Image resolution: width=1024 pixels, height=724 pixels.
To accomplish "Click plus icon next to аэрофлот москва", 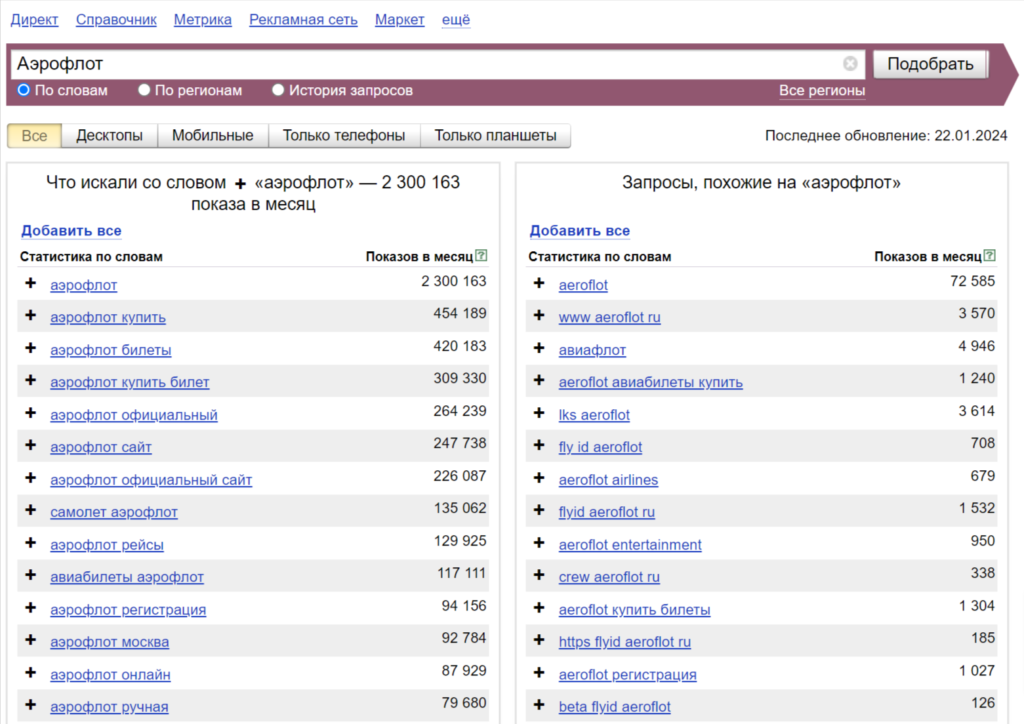I will tap(31, 640).
